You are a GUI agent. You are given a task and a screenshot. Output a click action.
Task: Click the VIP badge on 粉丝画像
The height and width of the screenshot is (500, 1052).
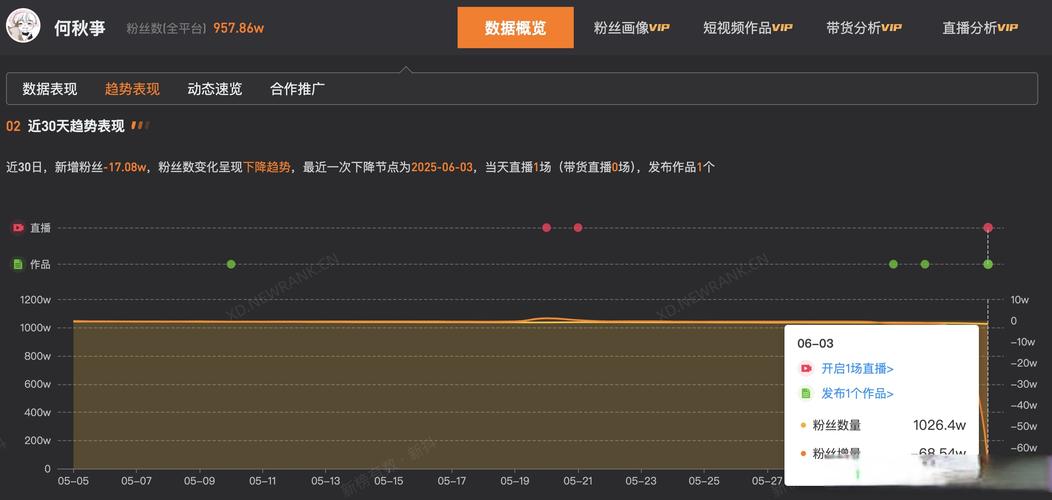(660, 28)
